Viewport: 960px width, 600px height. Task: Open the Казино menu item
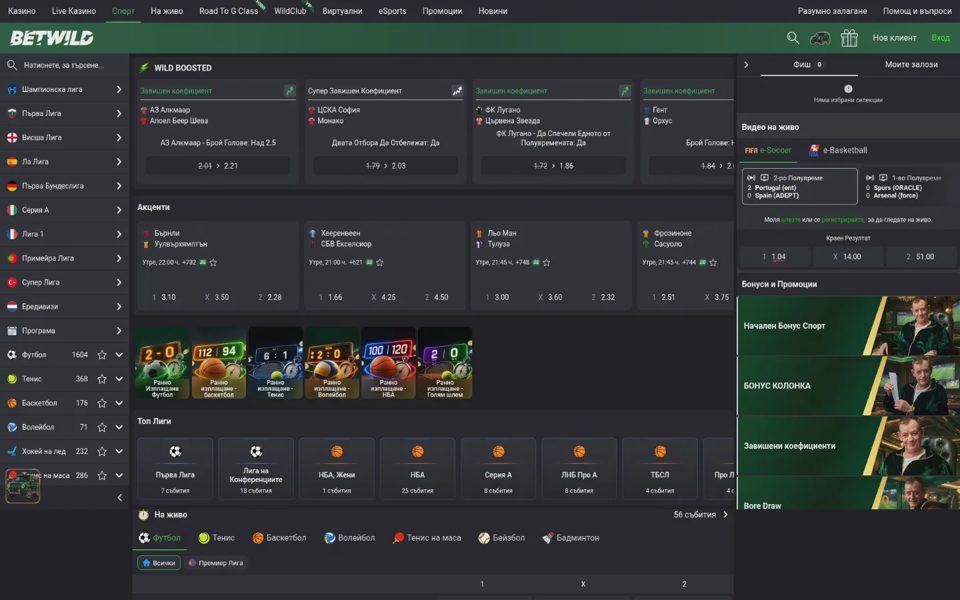click(x=21, y=11)
